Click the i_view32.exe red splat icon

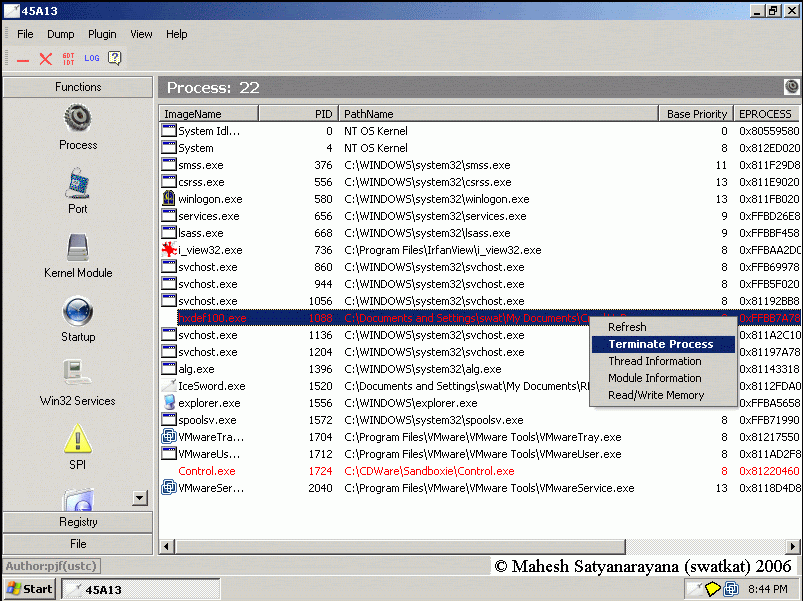click(168, 249)
